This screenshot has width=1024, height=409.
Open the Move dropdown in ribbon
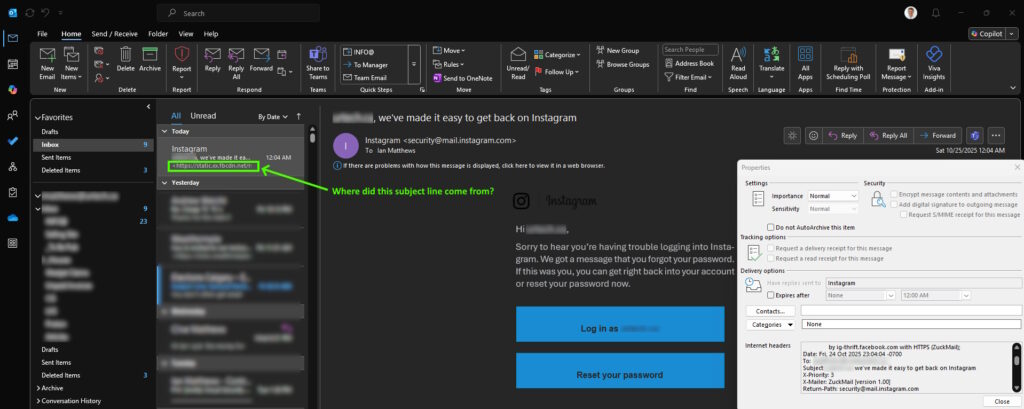point(449,50)
